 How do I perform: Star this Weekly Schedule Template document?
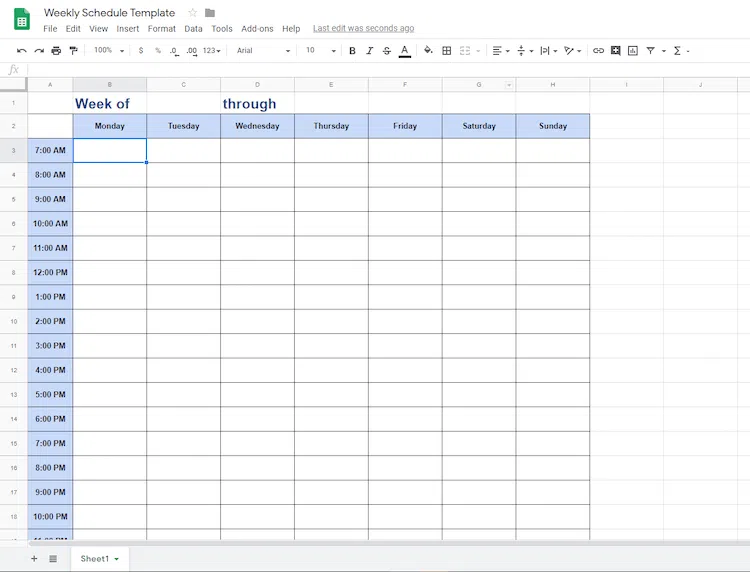pos(192,13)
